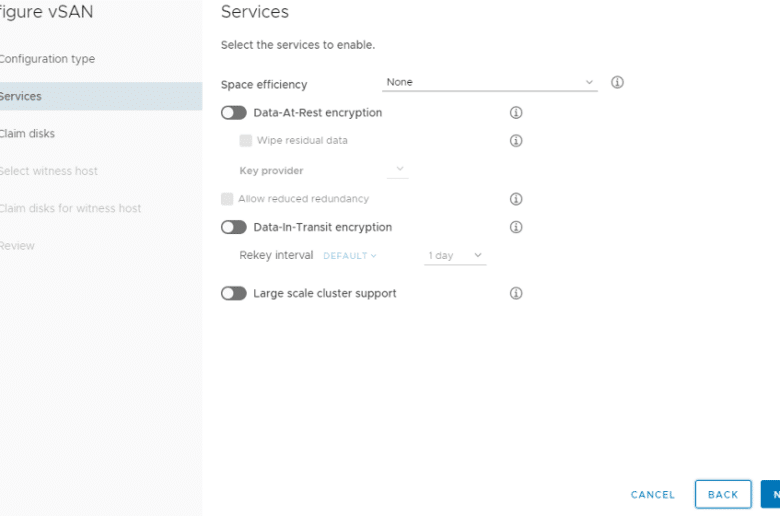Show info for Wipe residual data
This screenshot has width=780, height=516.
pos(516,141)
